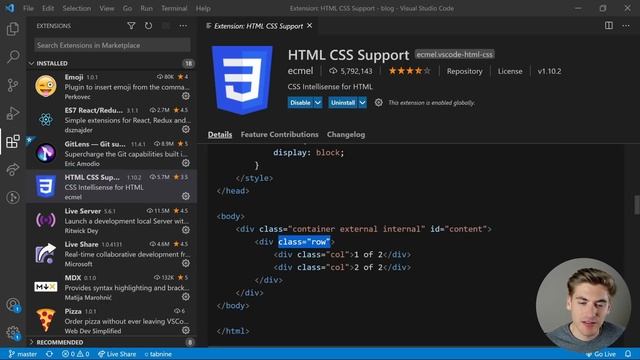Refresh the extensions list

pos(148,26)
